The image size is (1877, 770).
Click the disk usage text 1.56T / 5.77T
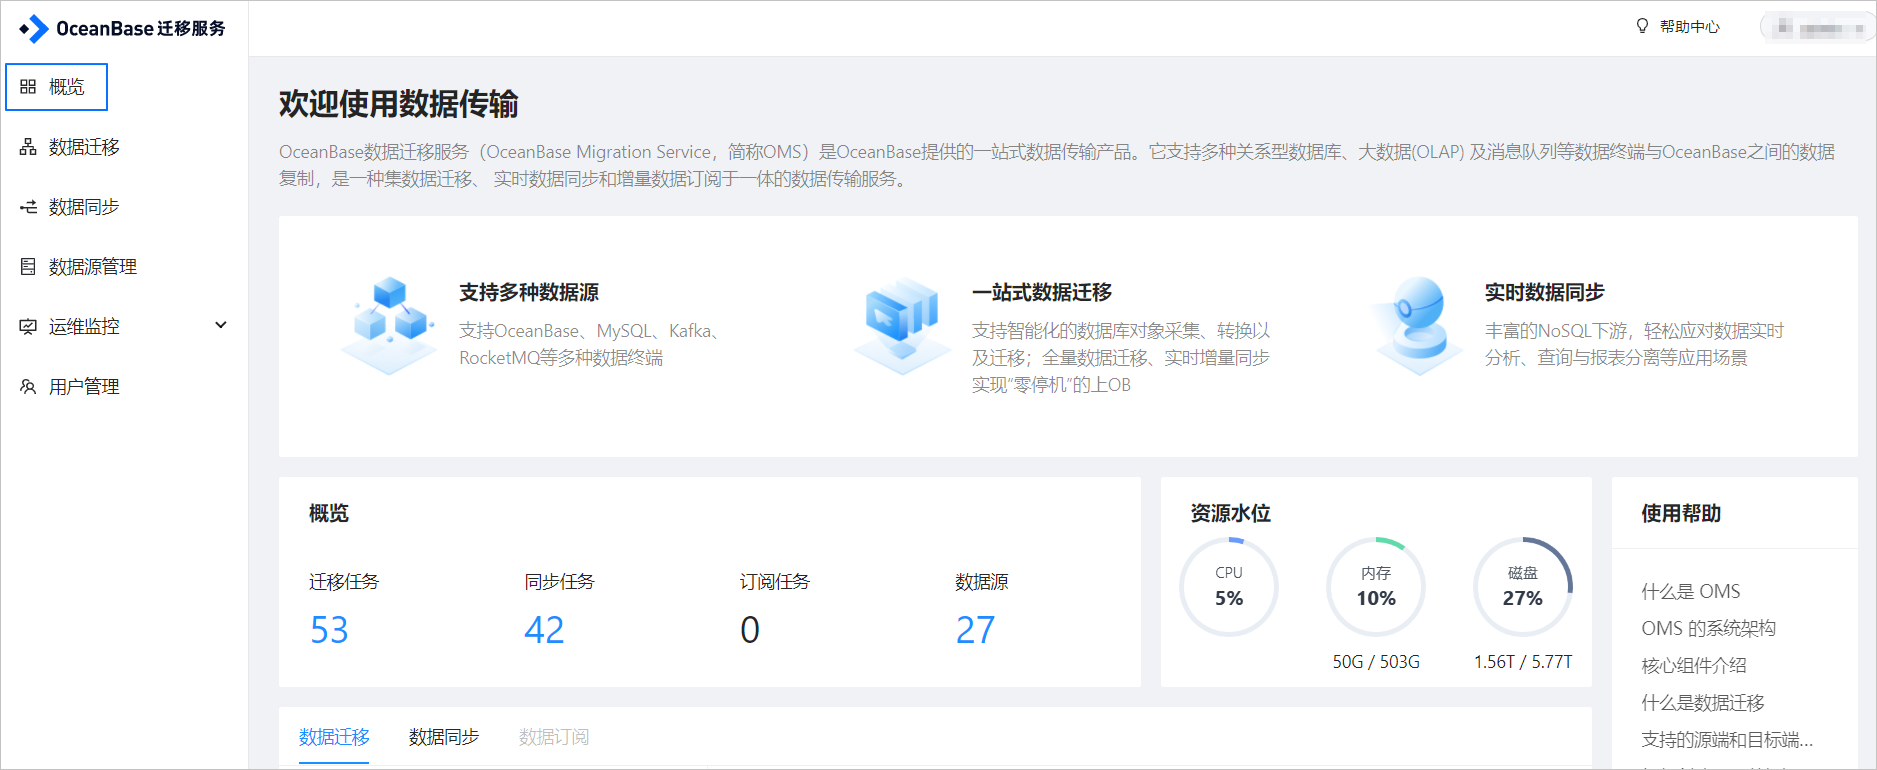click(1523, 662)
